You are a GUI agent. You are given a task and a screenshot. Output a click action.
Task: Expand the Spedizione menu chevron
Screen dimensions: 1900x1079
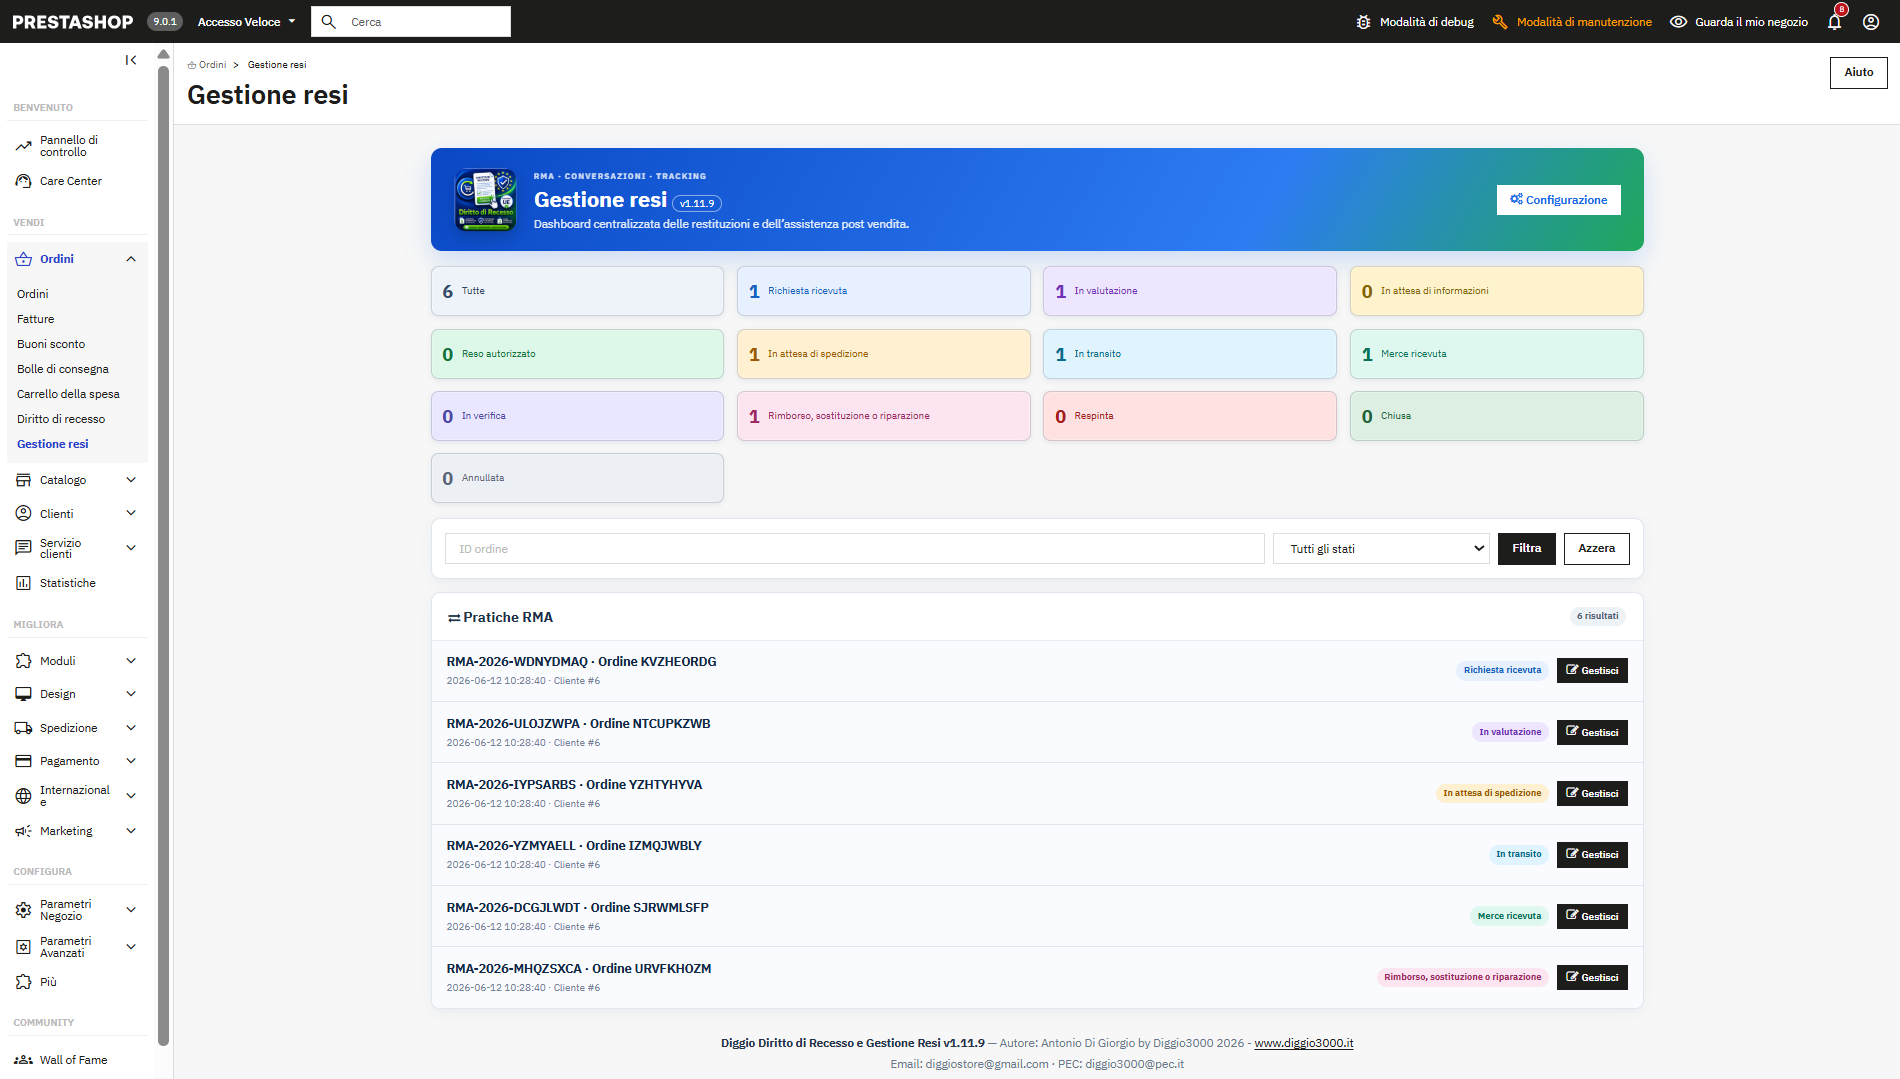pos(131,728)
